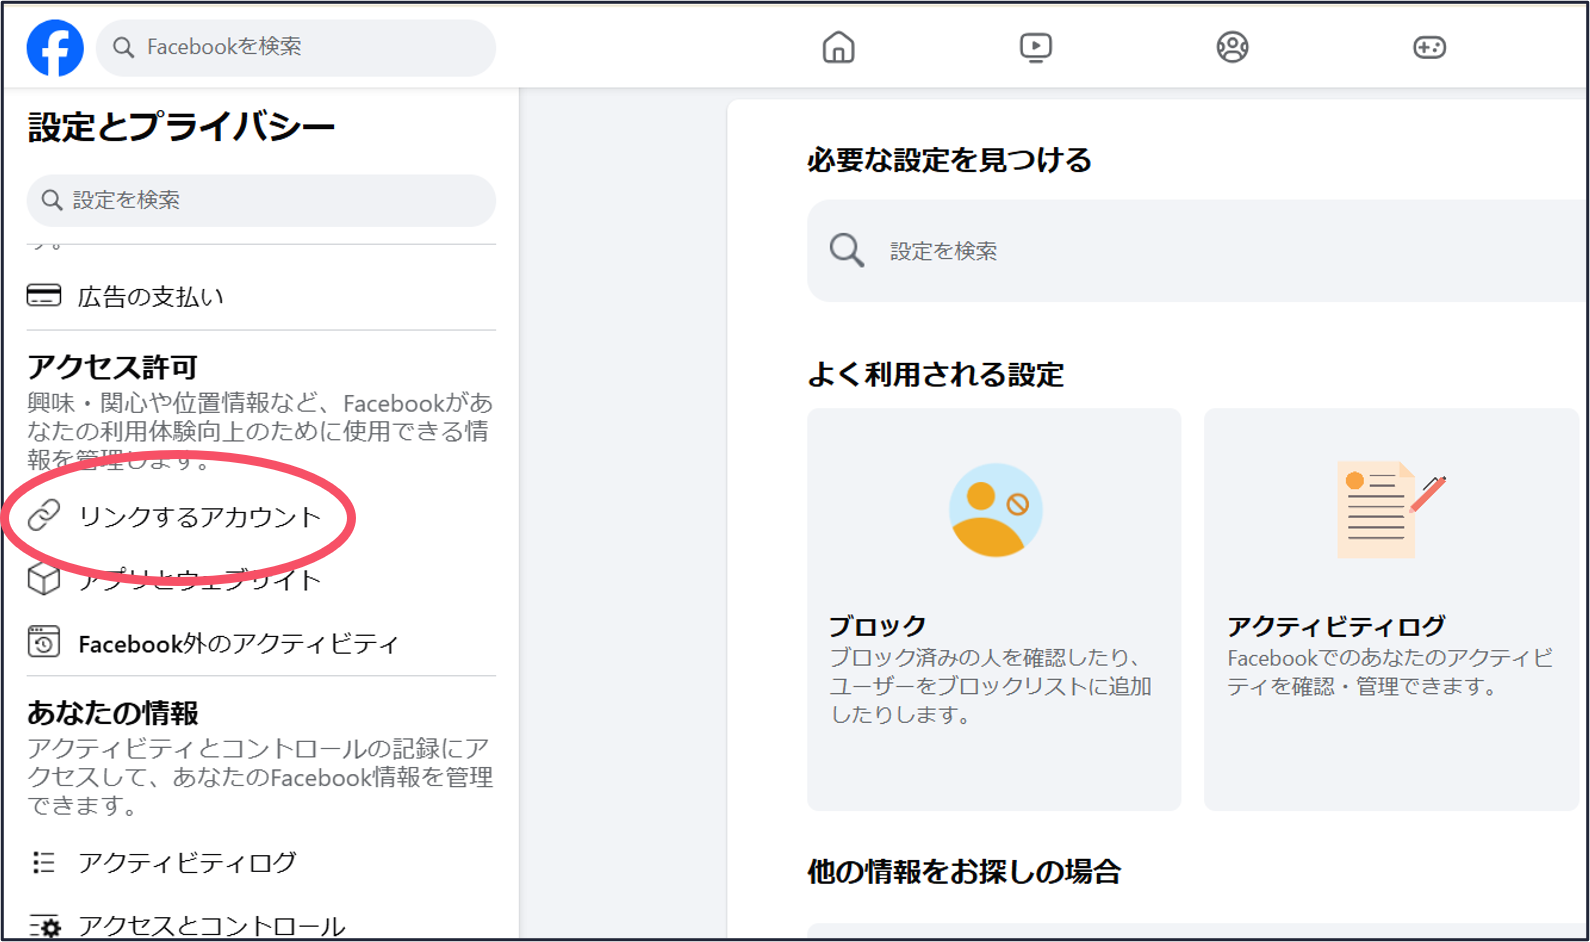
Task: Click the Off-Facebook activity clock icon
Action: tap(44, 643)
